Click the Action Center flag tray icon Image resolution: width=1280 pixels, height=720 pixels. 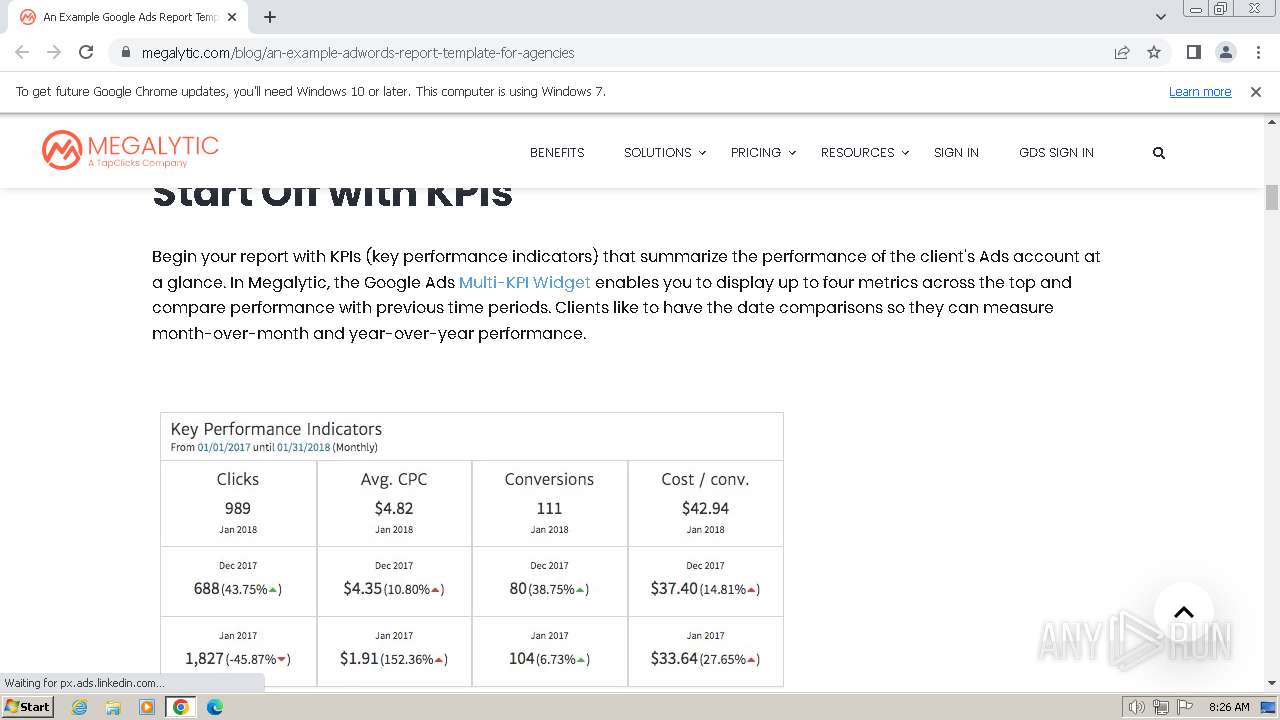(x=1183, y=707)
